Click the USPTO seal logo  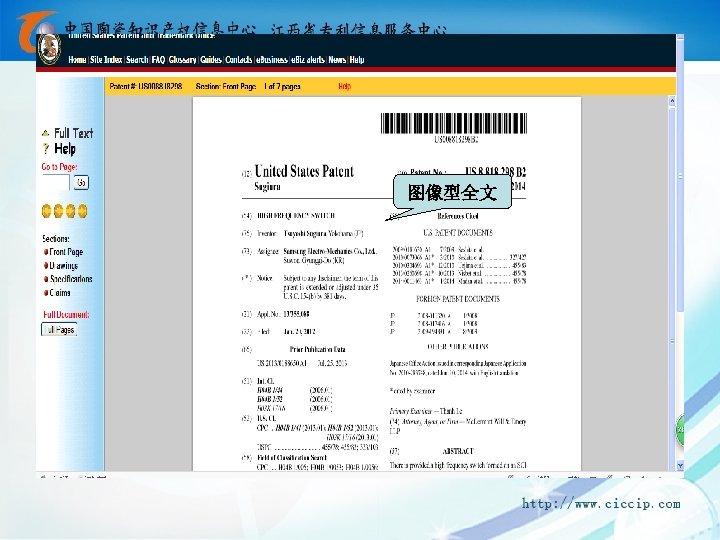click(50, 50)
